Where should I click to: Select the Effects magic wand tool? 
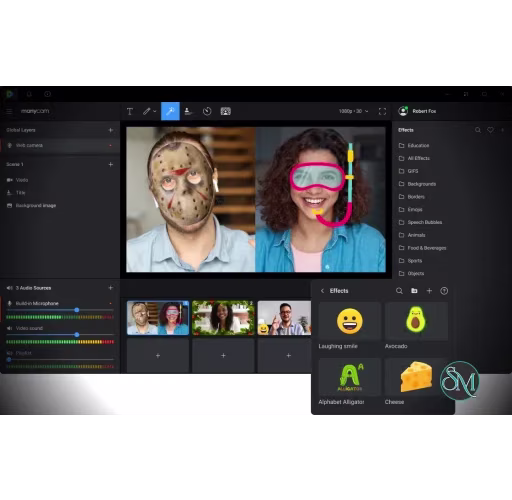point(170,111)
